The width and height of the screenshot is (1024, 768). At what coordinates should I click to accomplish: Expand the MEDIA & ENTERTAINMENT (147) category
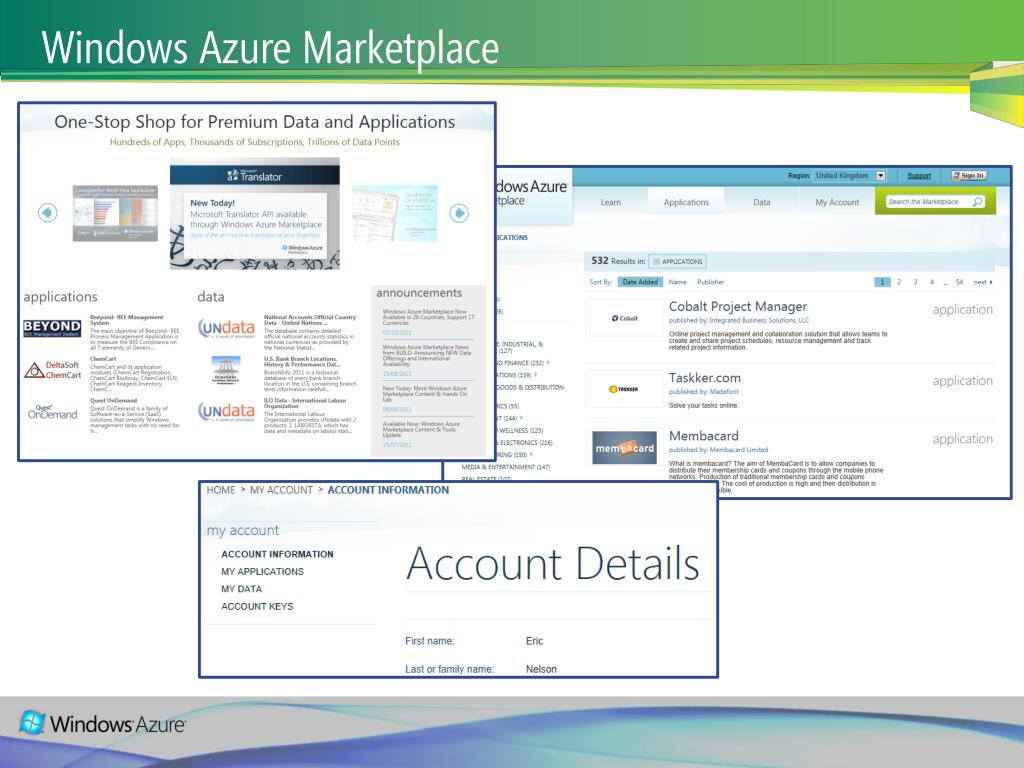pyautogui.click(x=505, y=467)
